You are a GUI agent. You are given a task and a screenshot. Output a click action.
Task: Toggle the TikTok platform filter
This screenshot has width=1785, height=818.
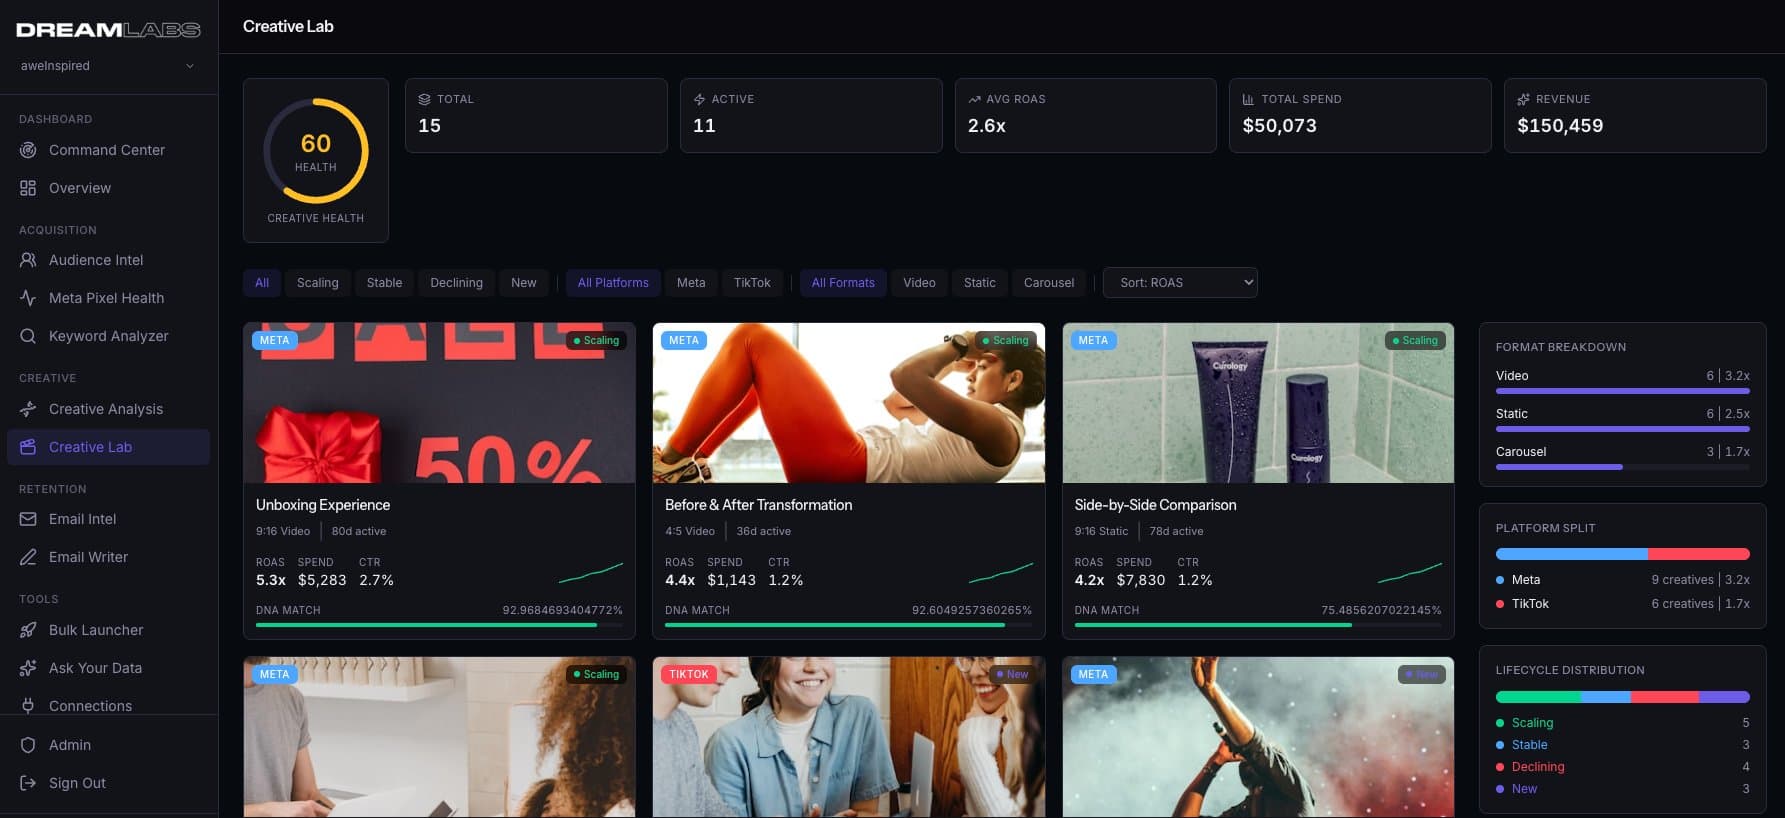pyautogui.click(x=751, y=283)
